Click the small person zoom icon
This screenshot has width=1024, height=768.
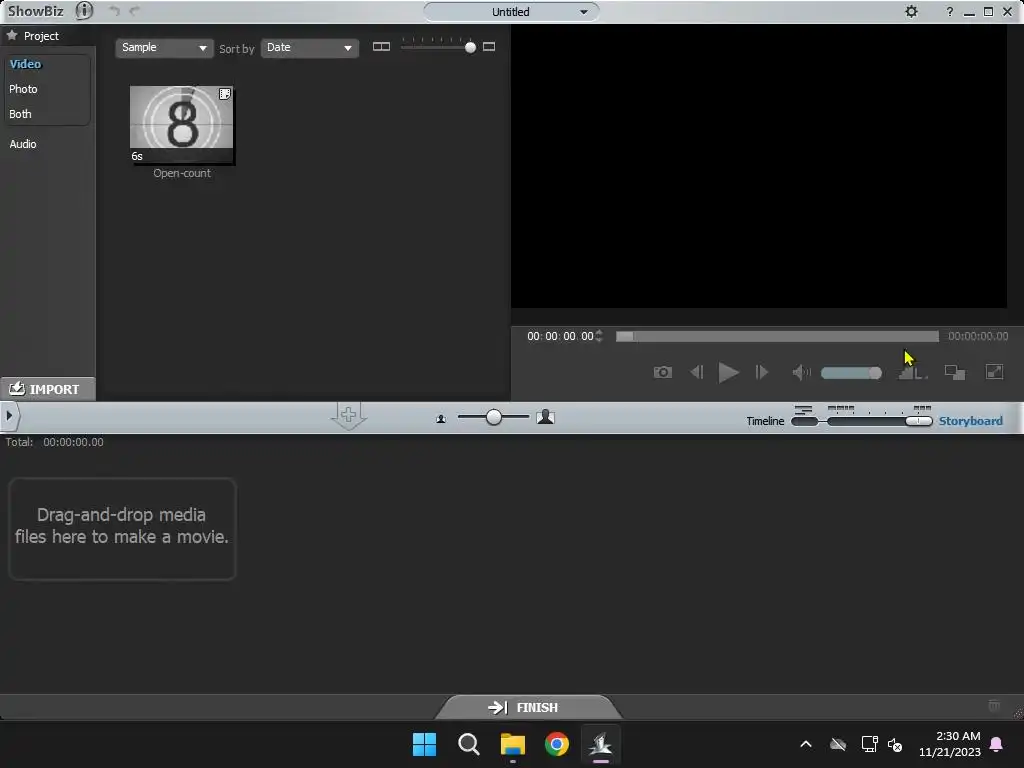441,419
